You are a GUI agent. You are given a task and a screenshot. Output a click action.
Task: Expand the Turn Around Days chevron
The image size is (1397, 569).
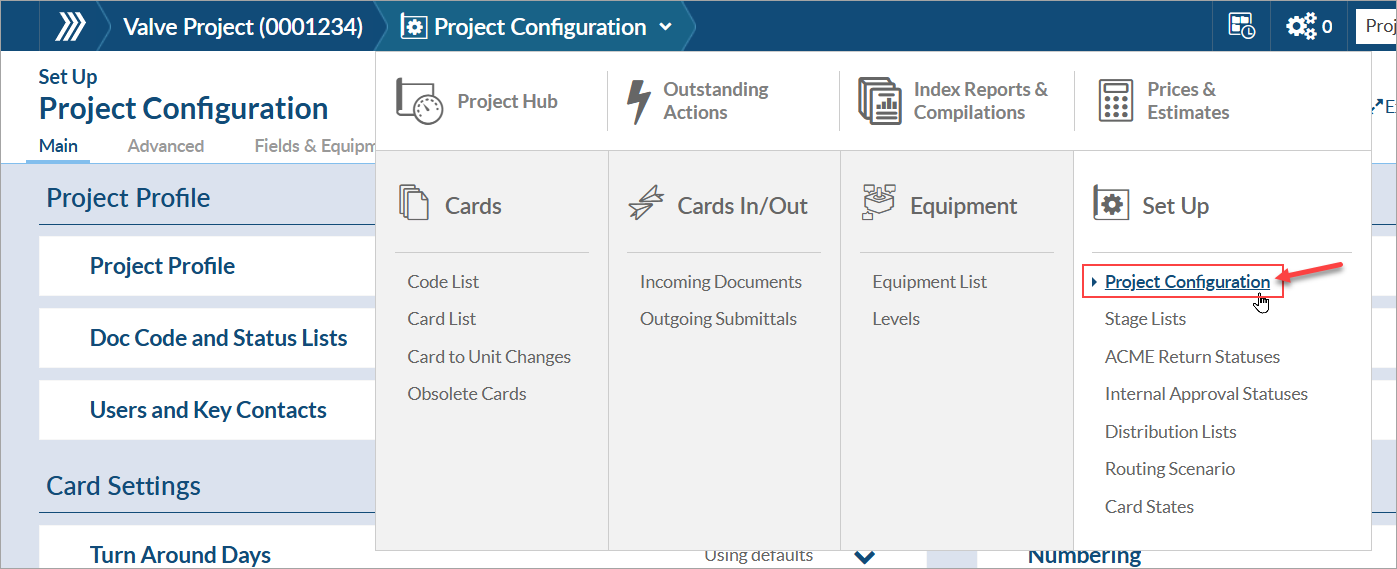864,556
